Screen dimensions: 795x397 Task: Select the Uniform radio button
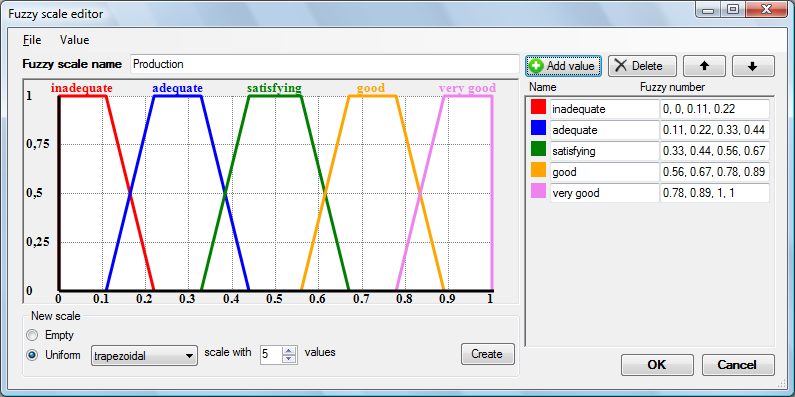[32, 355]
